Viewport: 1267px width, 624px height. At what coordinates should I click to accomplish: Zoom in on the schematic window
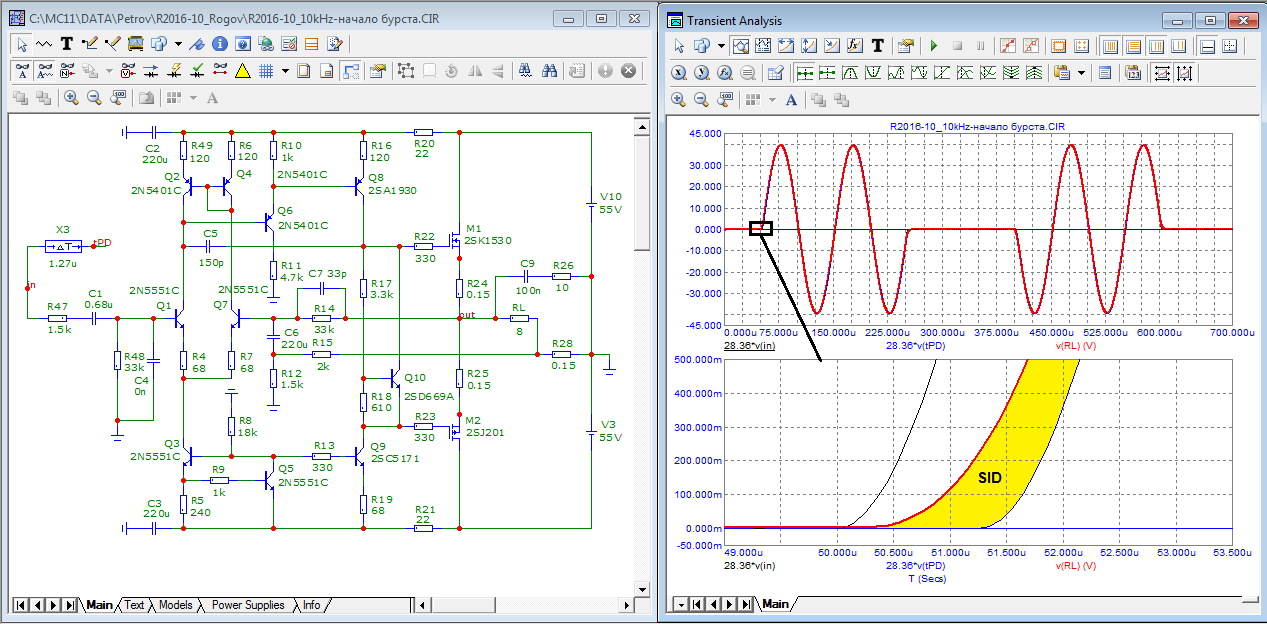(x=71, y=98)
